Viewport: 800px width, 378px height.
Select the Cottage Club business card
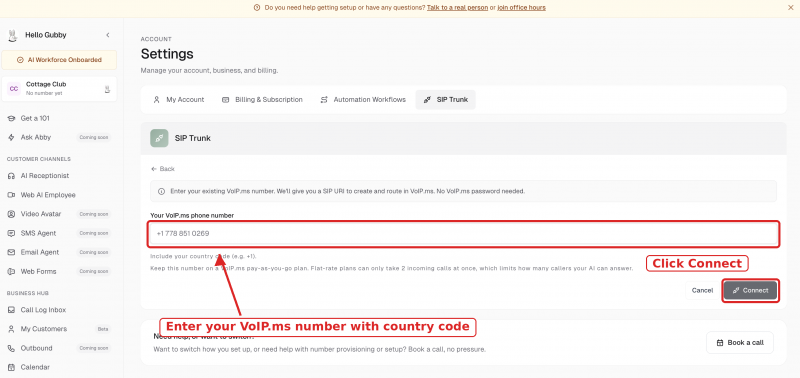pos(59,89)
